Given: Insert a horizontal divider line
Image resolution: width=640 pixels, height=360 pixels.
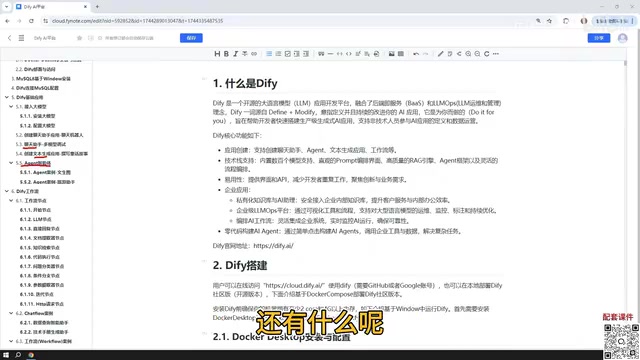Looking at the screenshot, I should 330,54.
